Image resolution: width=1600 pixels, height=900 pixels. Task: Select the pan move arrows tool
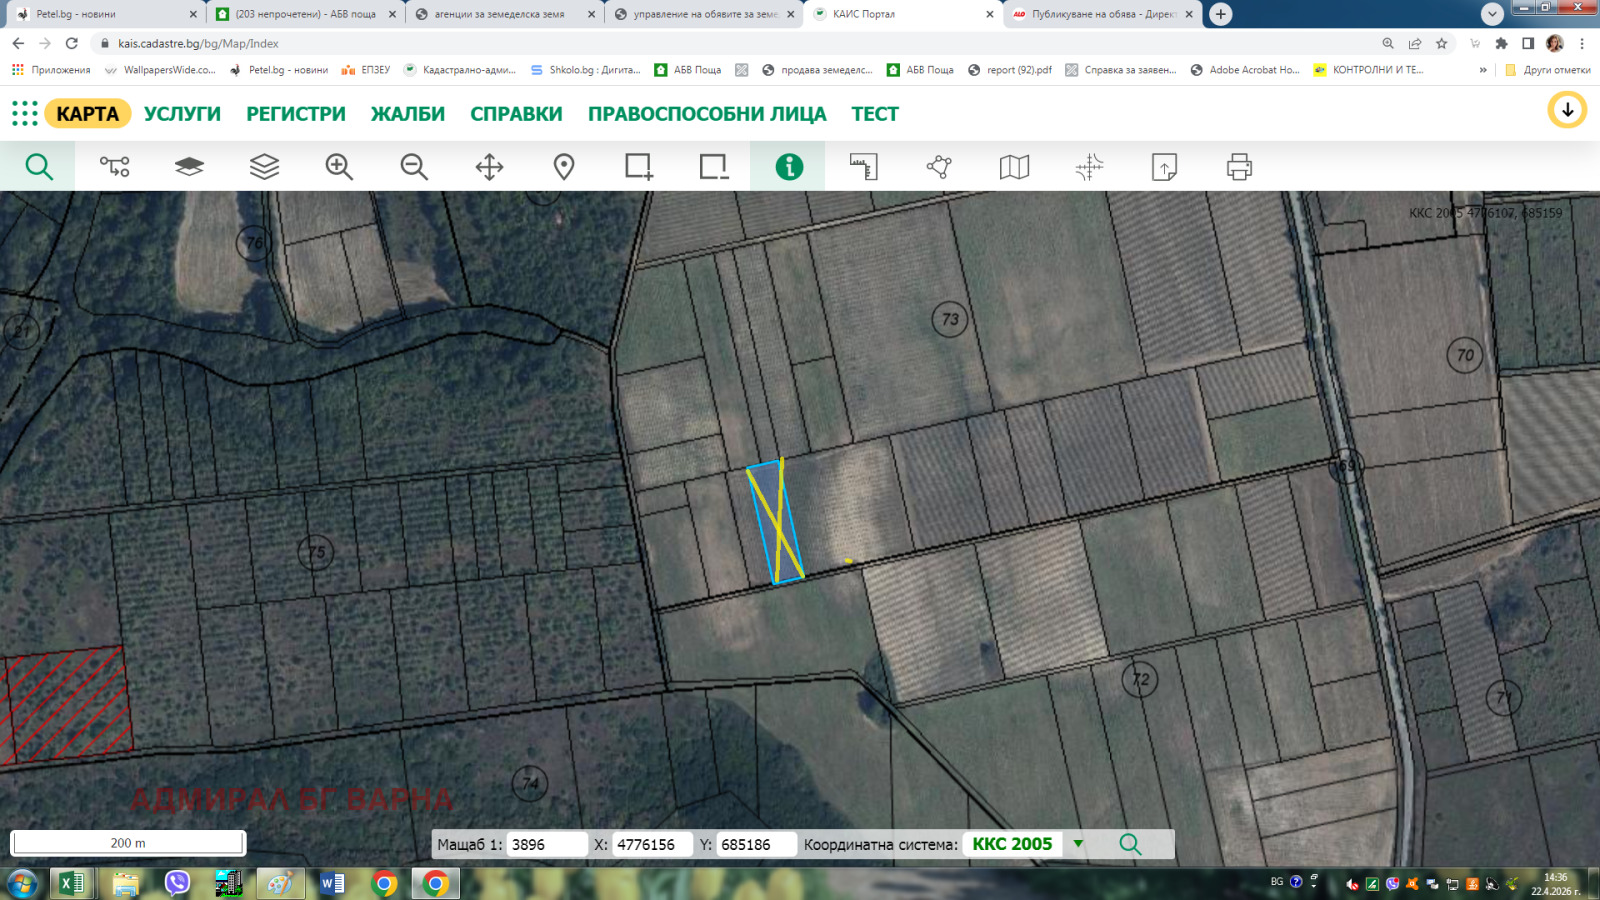click(x=489, y=166)
